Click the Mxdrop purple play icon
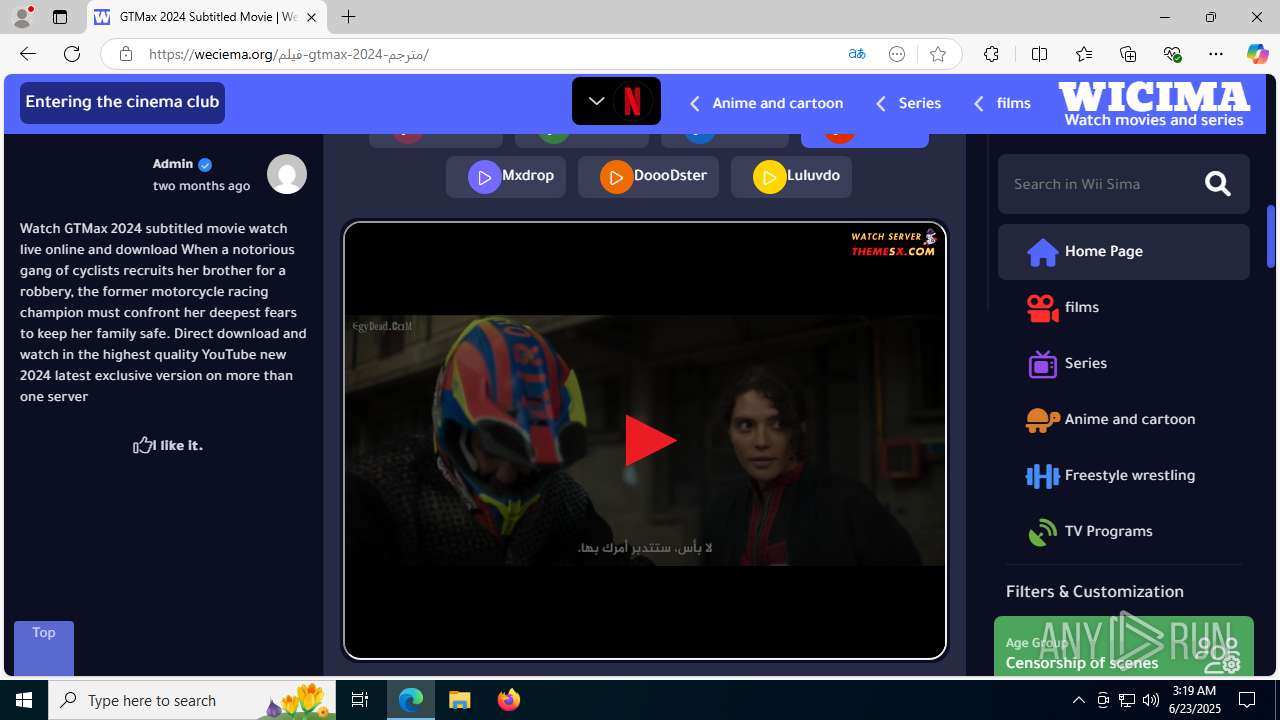 click(484, 177)
